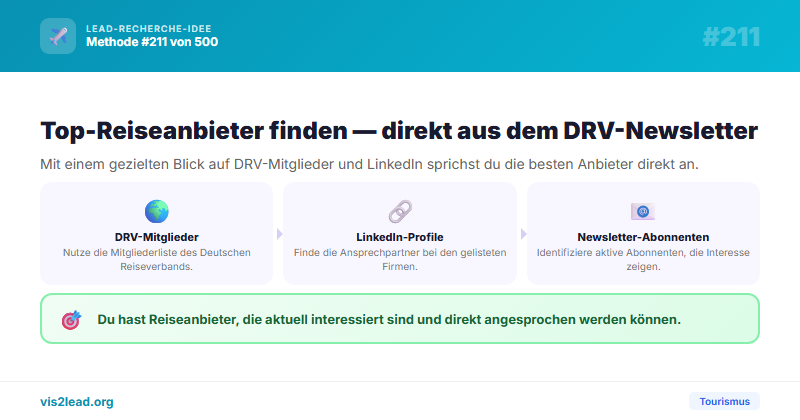800x420 pixels.
Task: Click the LEAD-RECHERCHE-IDEE label
Action: coord(148,29)
